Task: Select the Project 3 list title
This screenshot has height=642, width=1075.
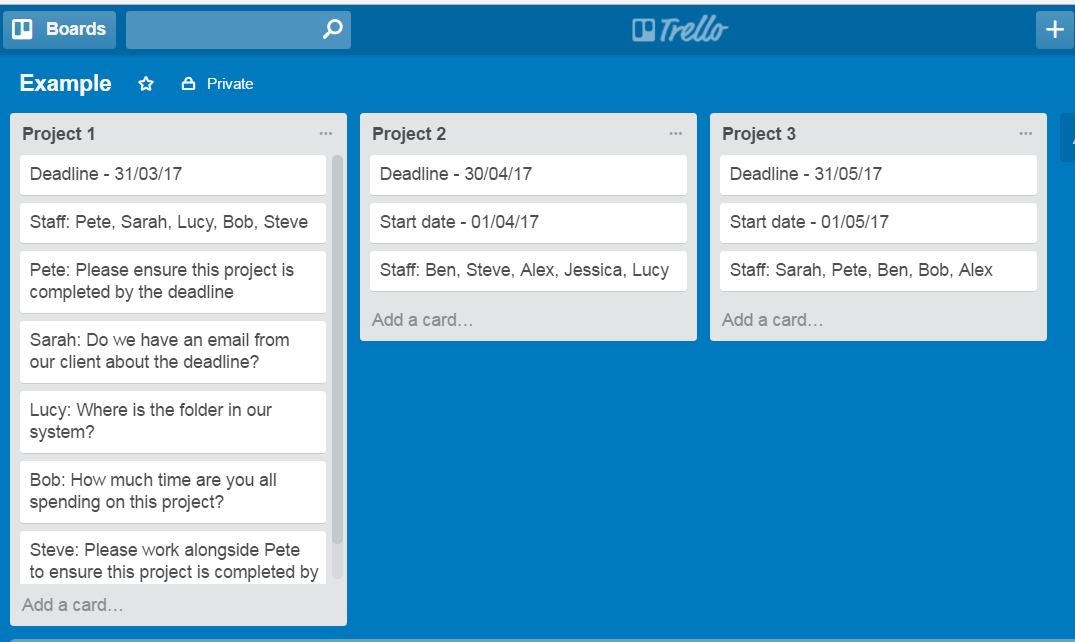Action: click(759, 134)
